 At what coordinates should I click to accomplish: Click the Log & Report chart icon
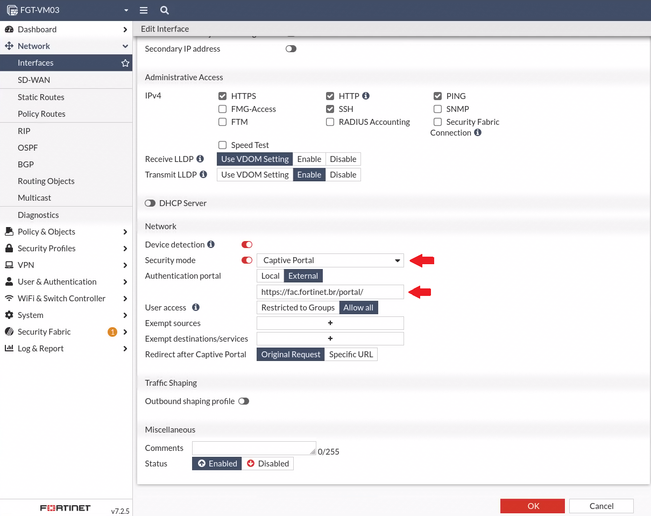coord(9,348)
